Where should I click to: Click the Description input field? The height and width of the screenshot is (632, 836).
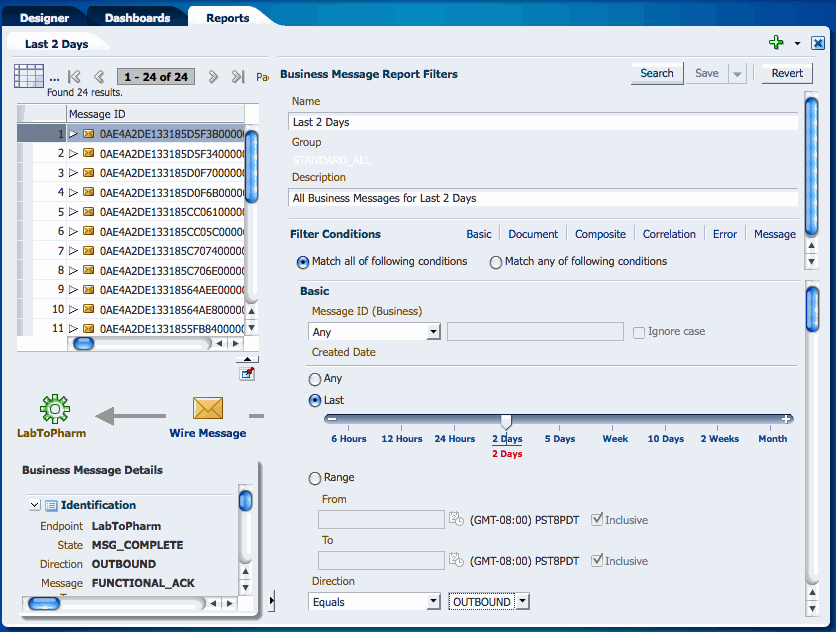click(x=543, y=198)
